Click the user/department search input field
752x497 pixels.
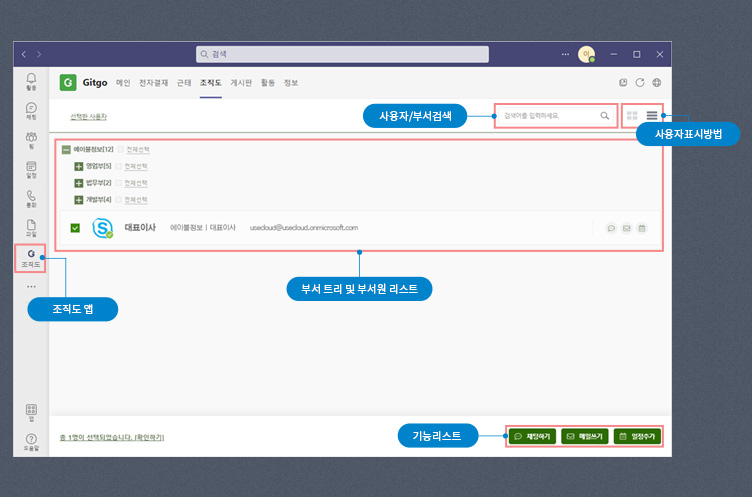pyautogui.click(x=548, y=116)
